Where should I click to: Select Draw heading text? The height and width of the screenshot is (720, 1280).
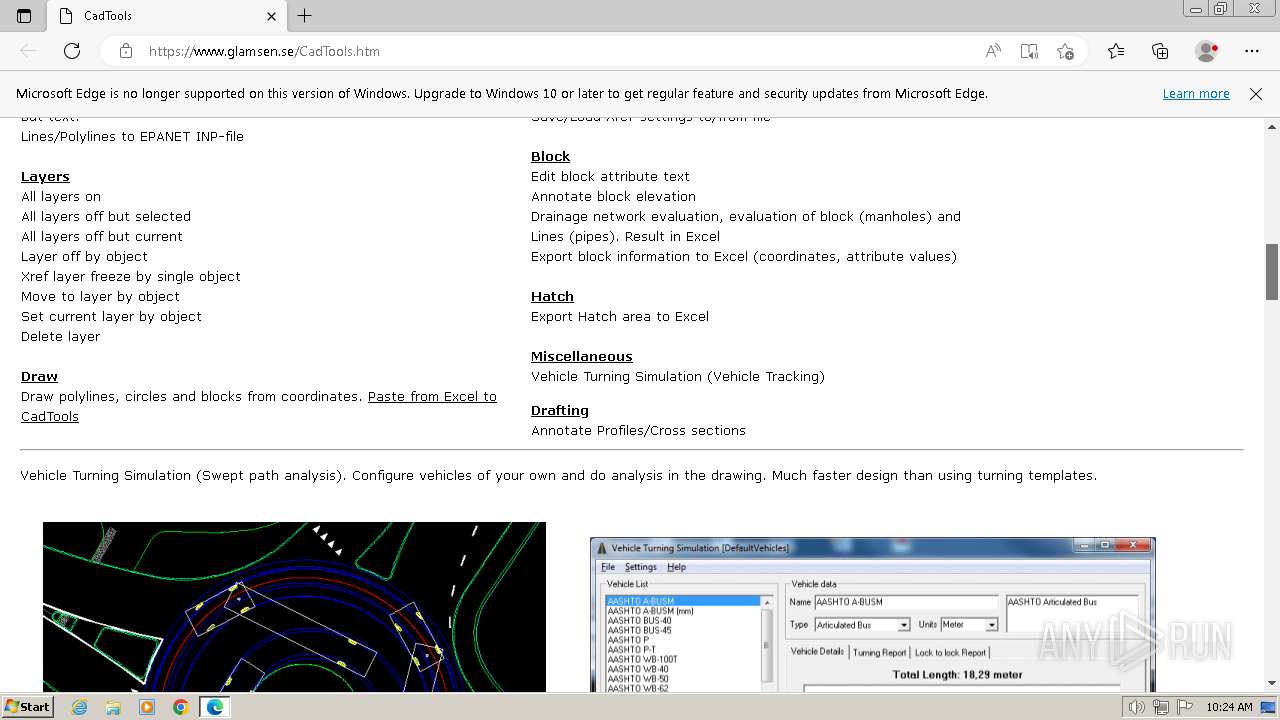point(39,376)
